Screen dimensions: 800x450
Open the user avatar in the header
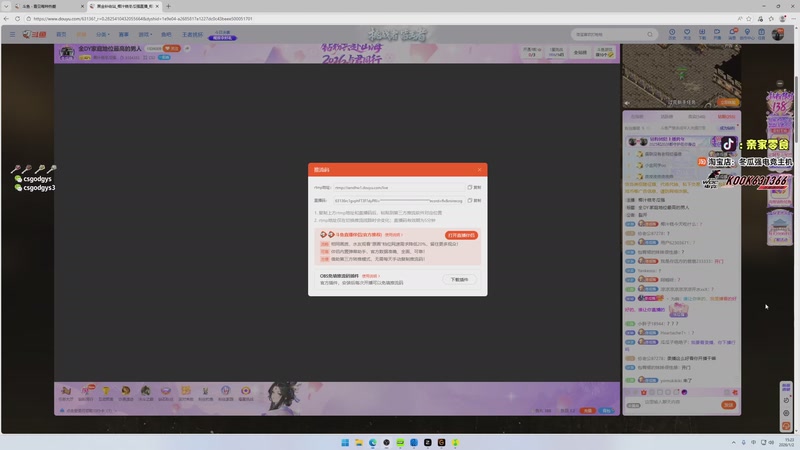coord(778,34)
